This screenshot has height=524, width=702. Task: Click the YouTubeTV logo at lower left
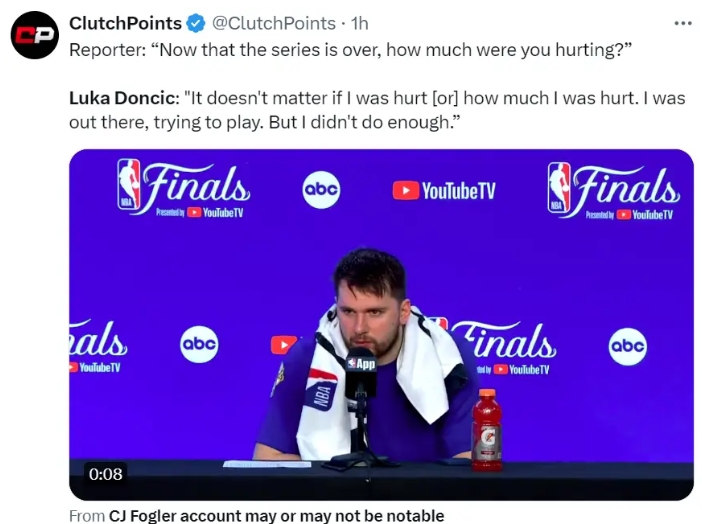tap(95, 367)
